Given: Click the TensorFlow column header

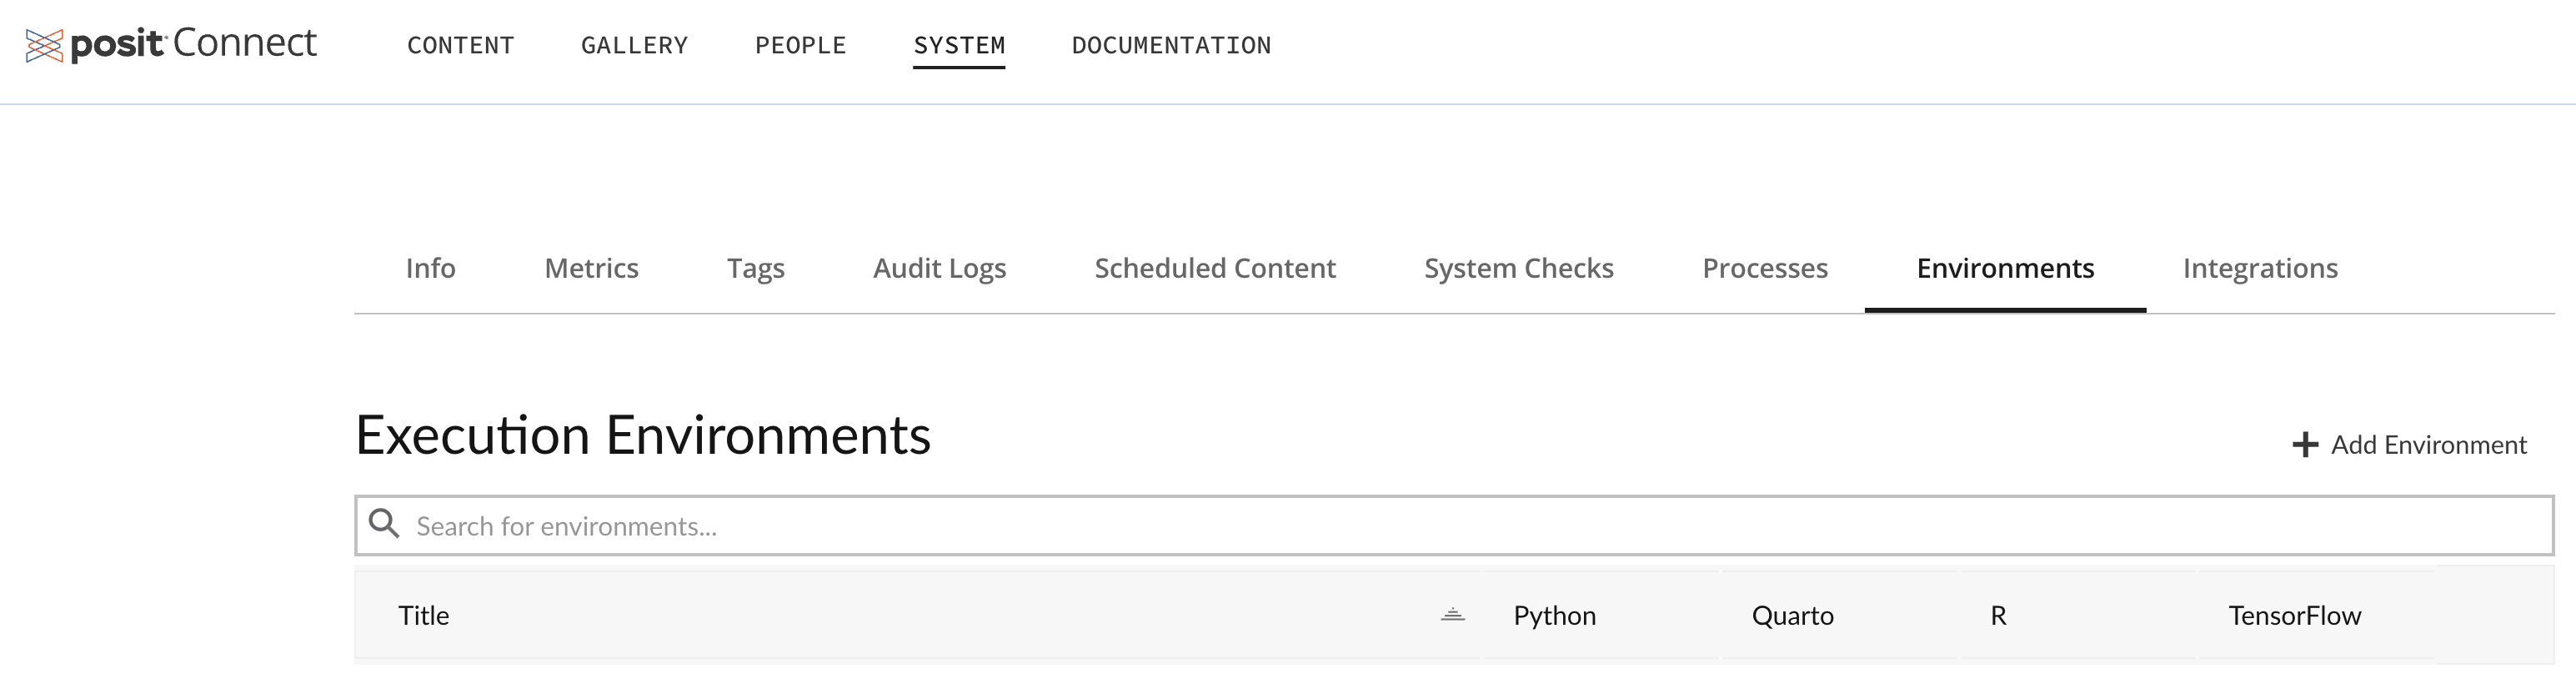Looking at the screenshot, I should click(x=2294, y=615).
